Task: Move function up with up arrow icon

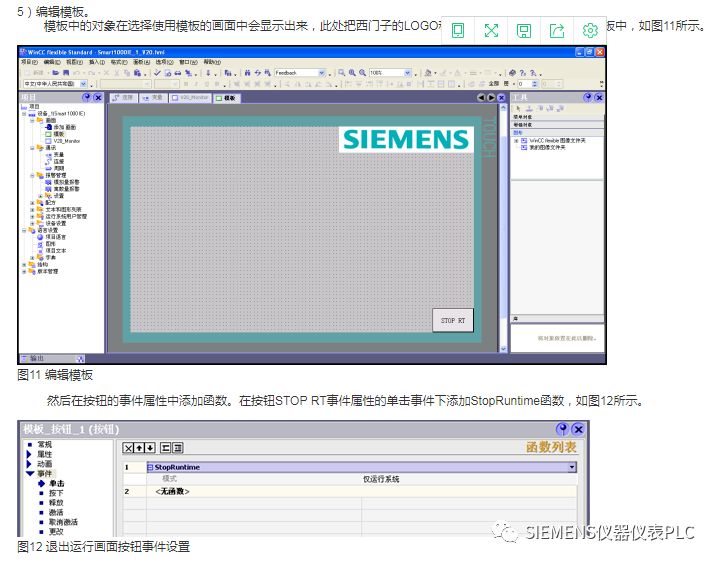Action: (x=139, y=448)
